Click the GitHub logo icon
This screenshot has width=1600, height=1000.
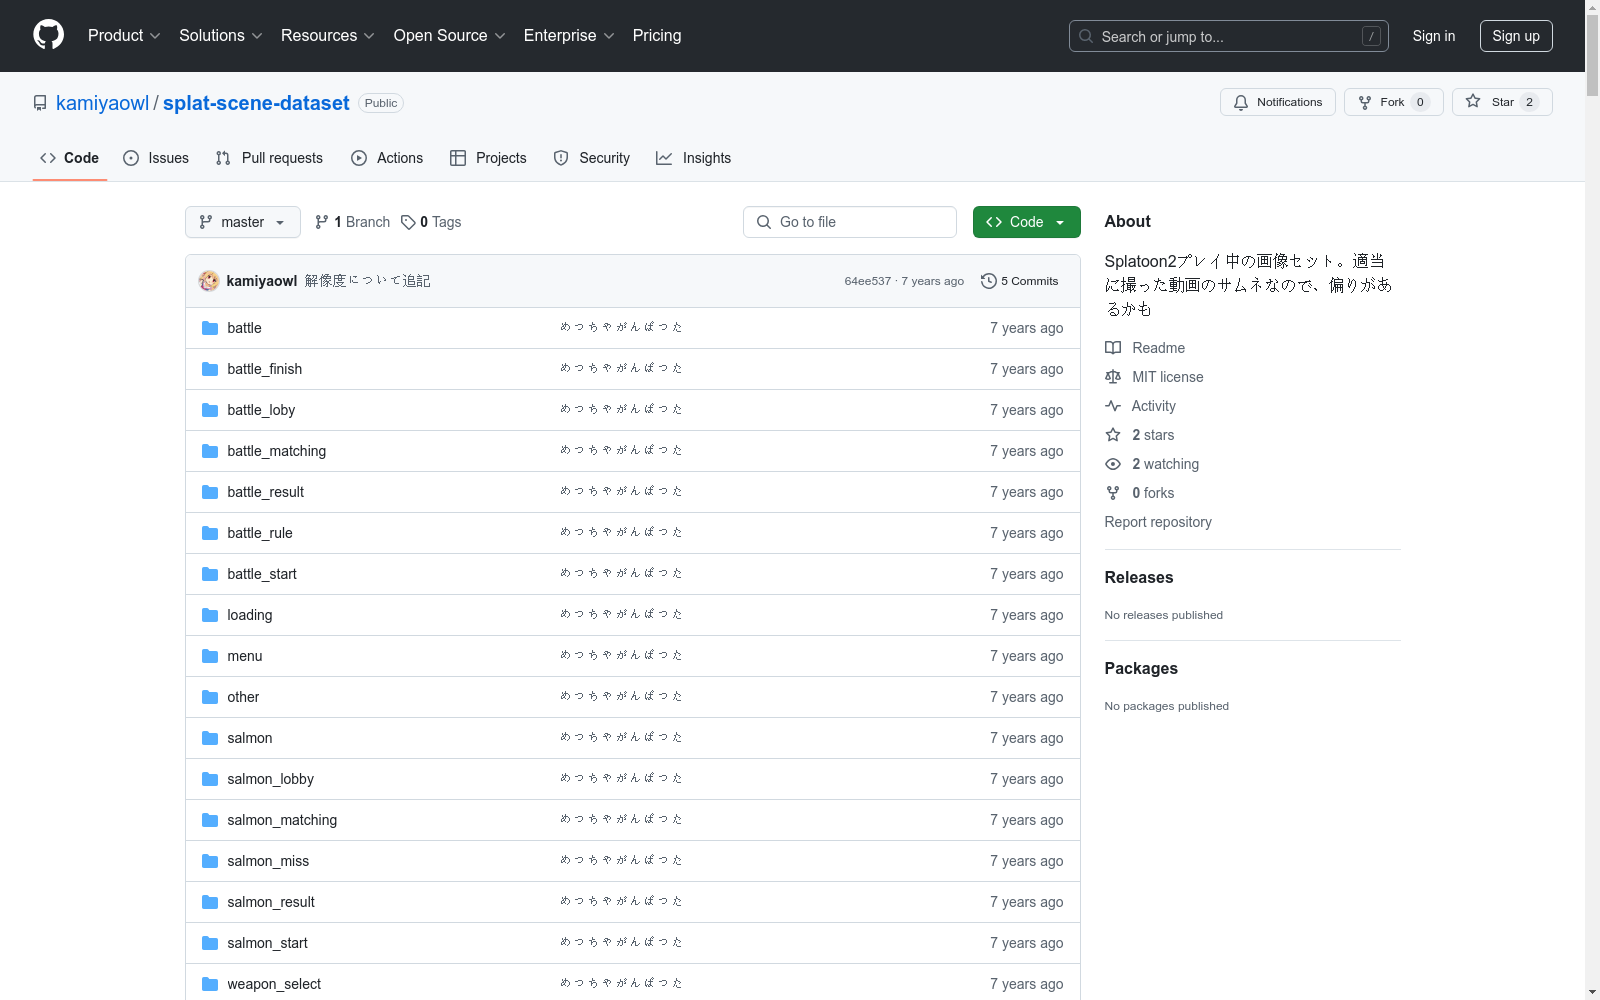click(48, 35)
